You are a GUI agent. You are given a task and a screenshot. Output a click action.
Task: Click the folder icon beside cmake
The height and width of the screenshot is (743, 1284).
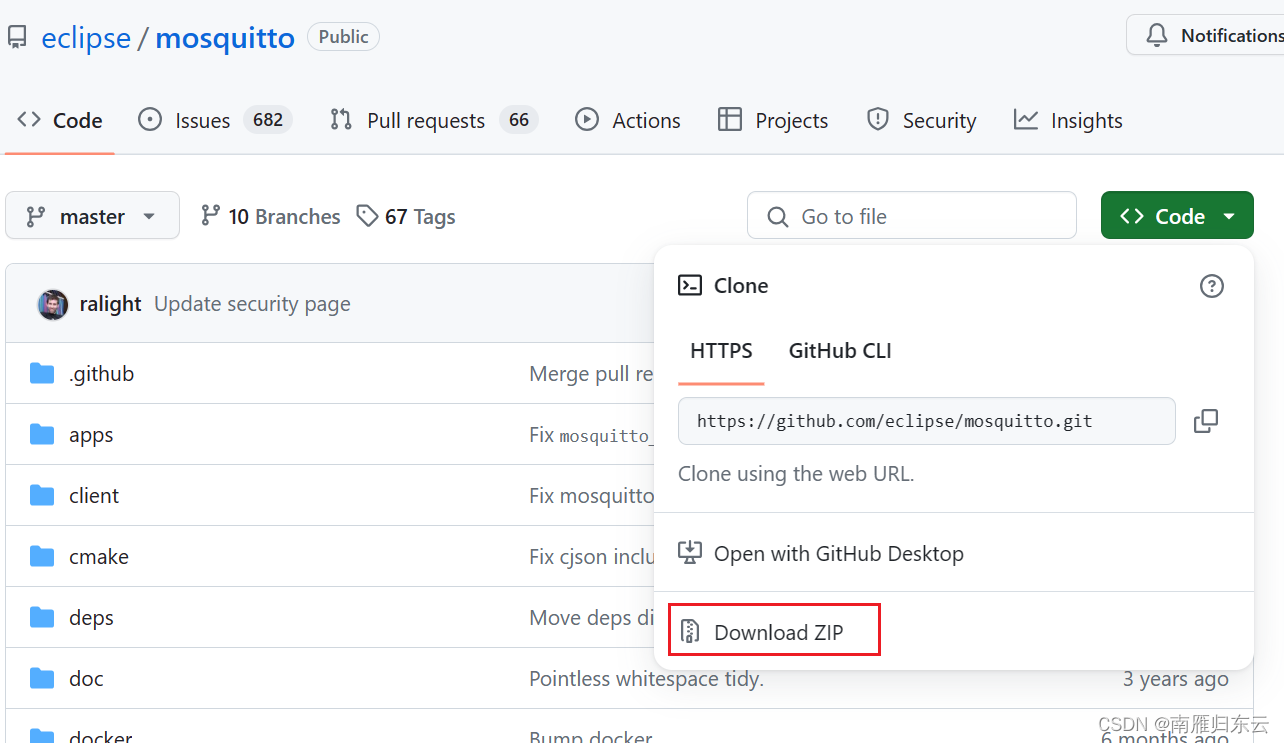pyautogui.click(x=42, y=556)
